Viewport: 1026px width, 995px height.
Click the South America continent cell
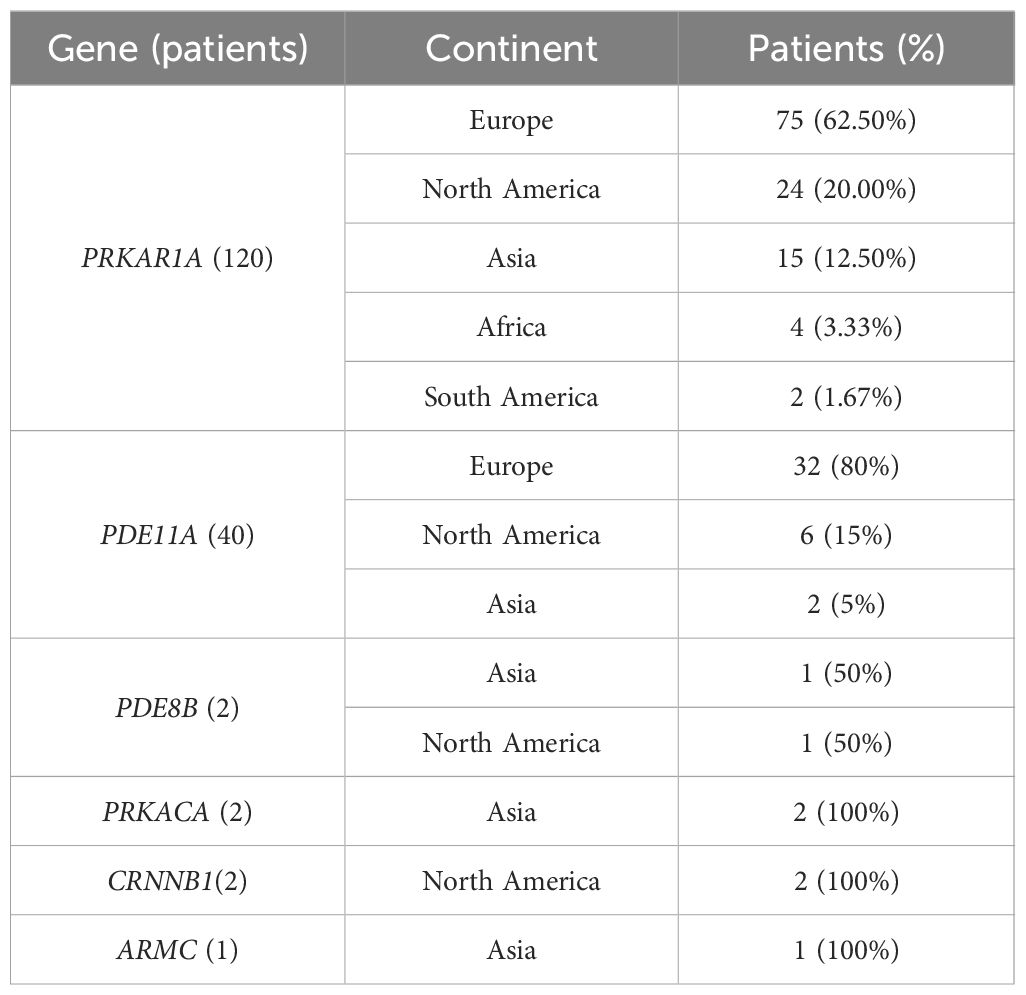(x=511, y=396)
